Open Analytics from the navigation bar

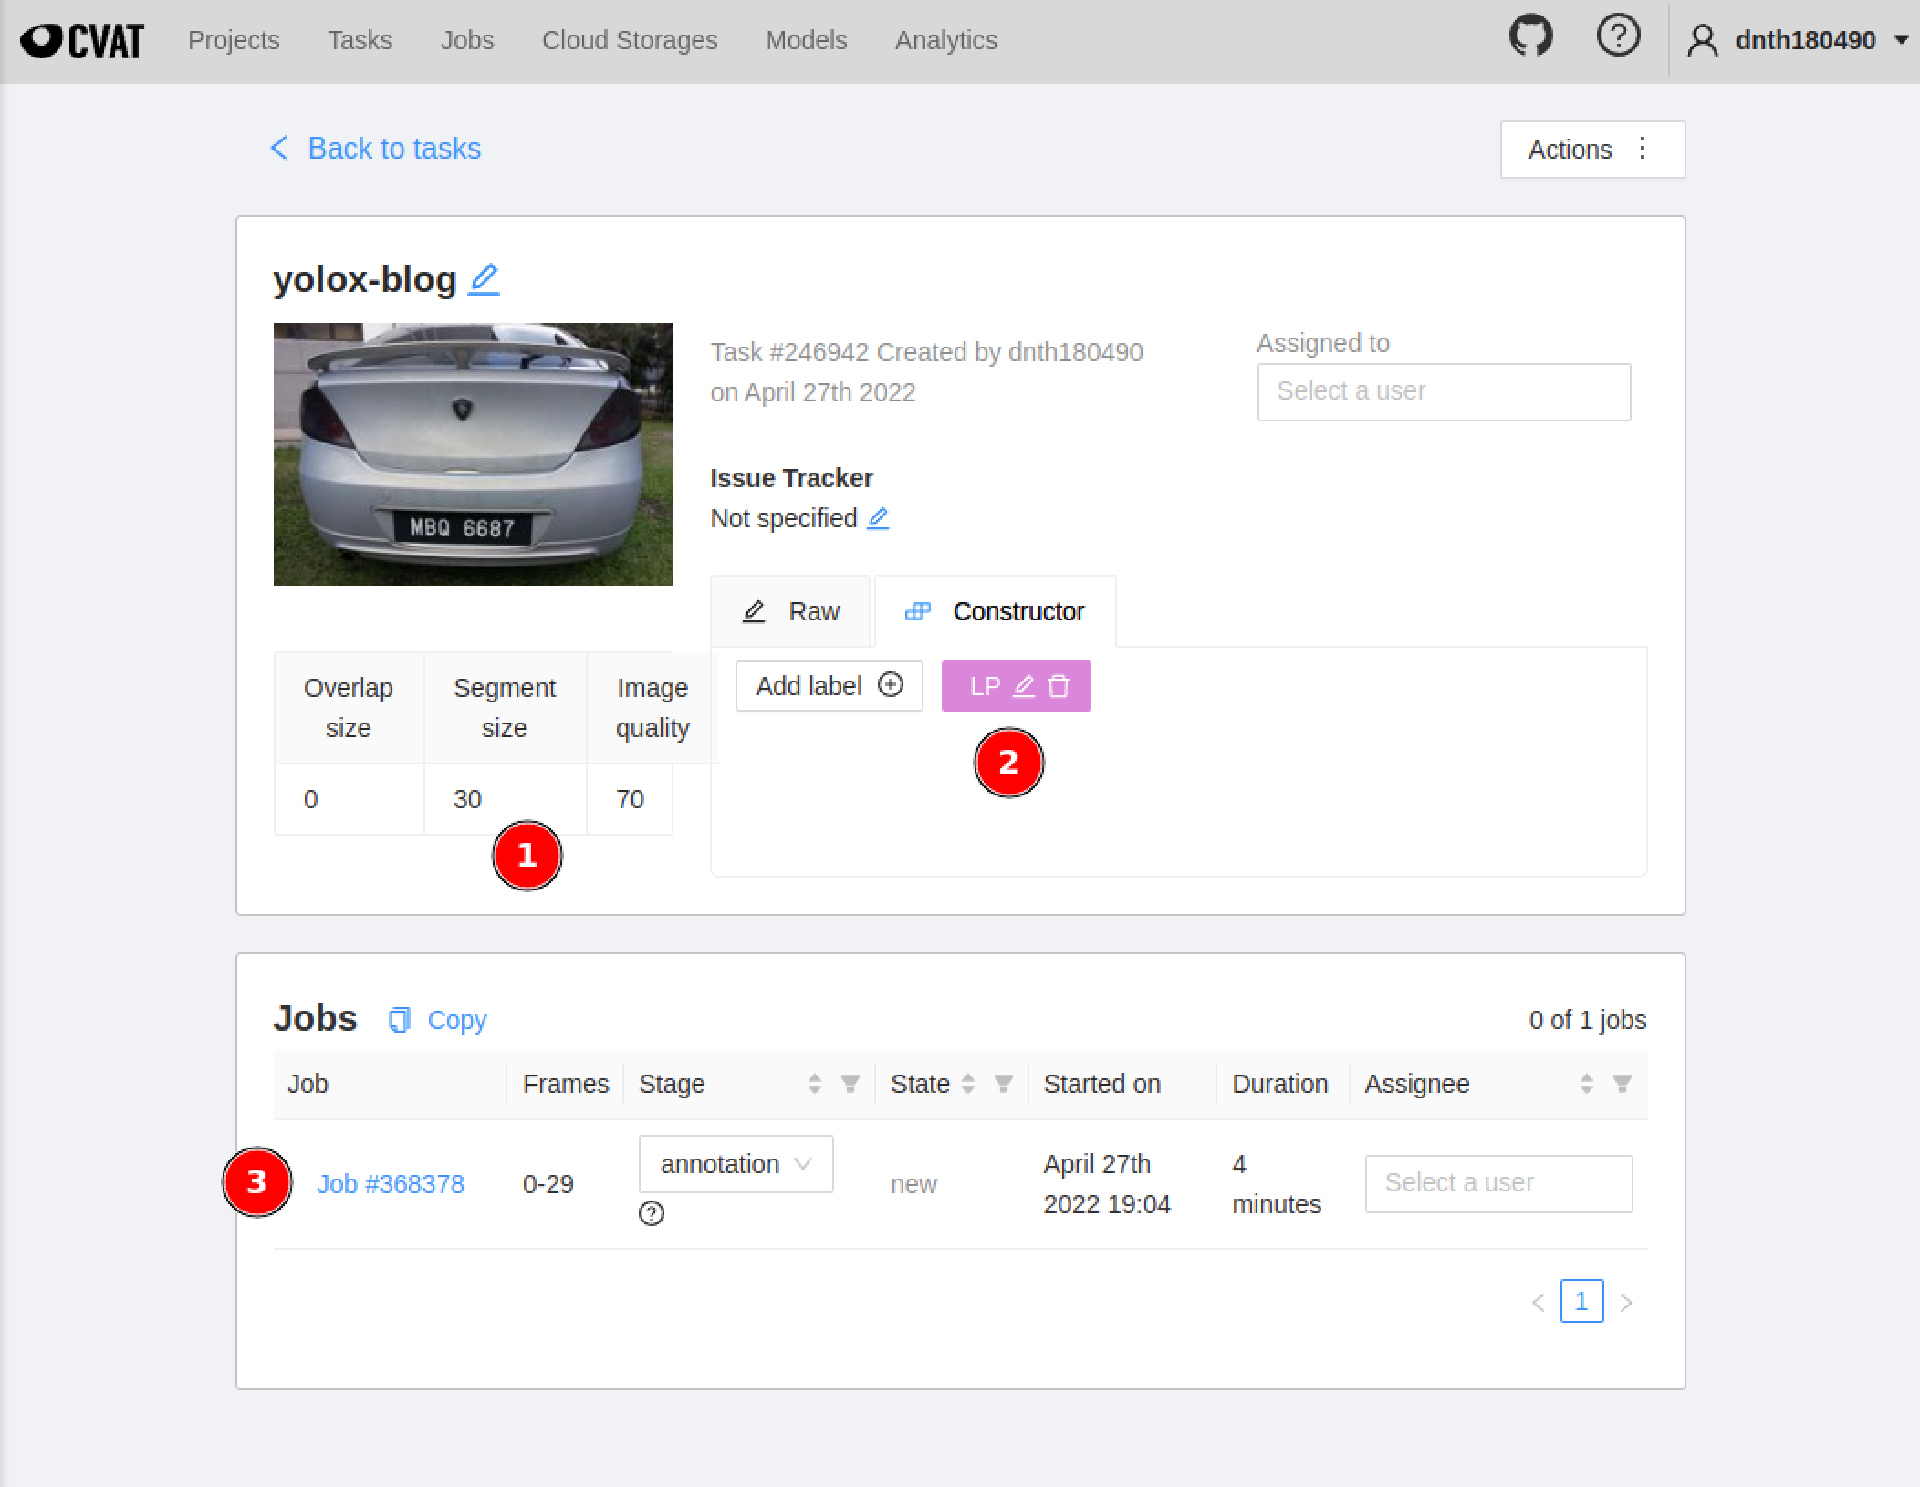[x=945, y=40]
